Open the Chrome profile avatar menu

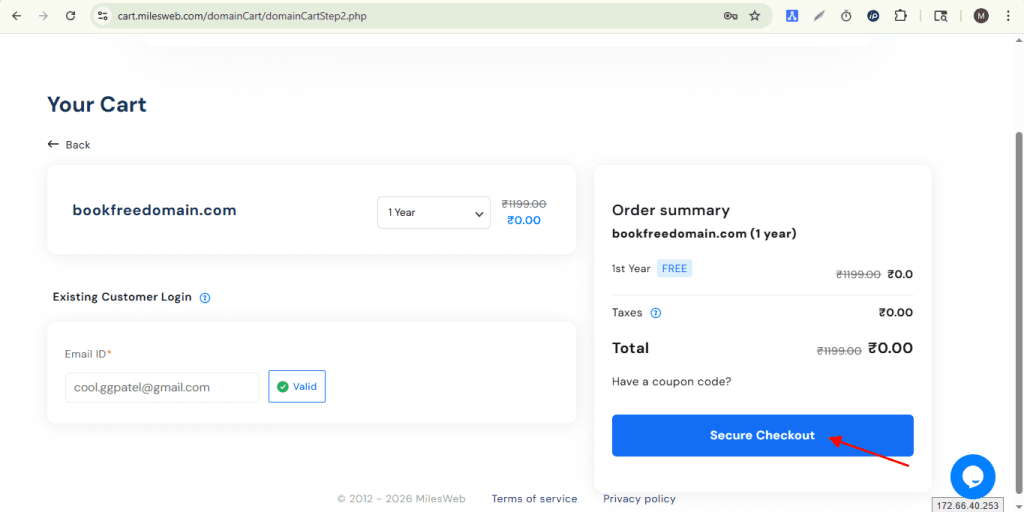981,16
